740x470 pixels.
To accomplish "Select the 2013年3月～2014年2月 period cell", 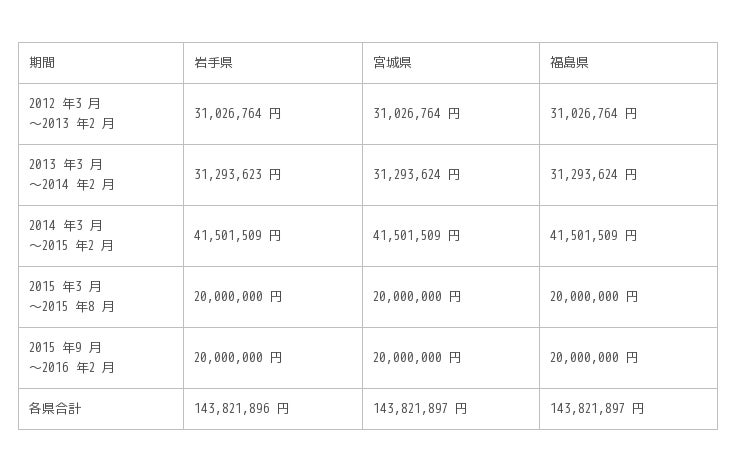I will coord(72,175).
